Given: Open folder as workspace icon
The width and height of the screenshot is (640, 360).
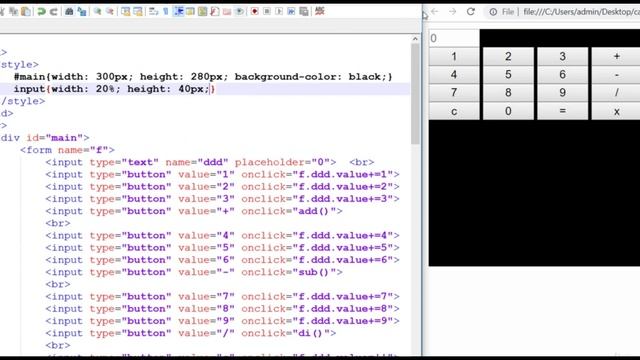Looking at the screenshot, I should pos(227,11).
